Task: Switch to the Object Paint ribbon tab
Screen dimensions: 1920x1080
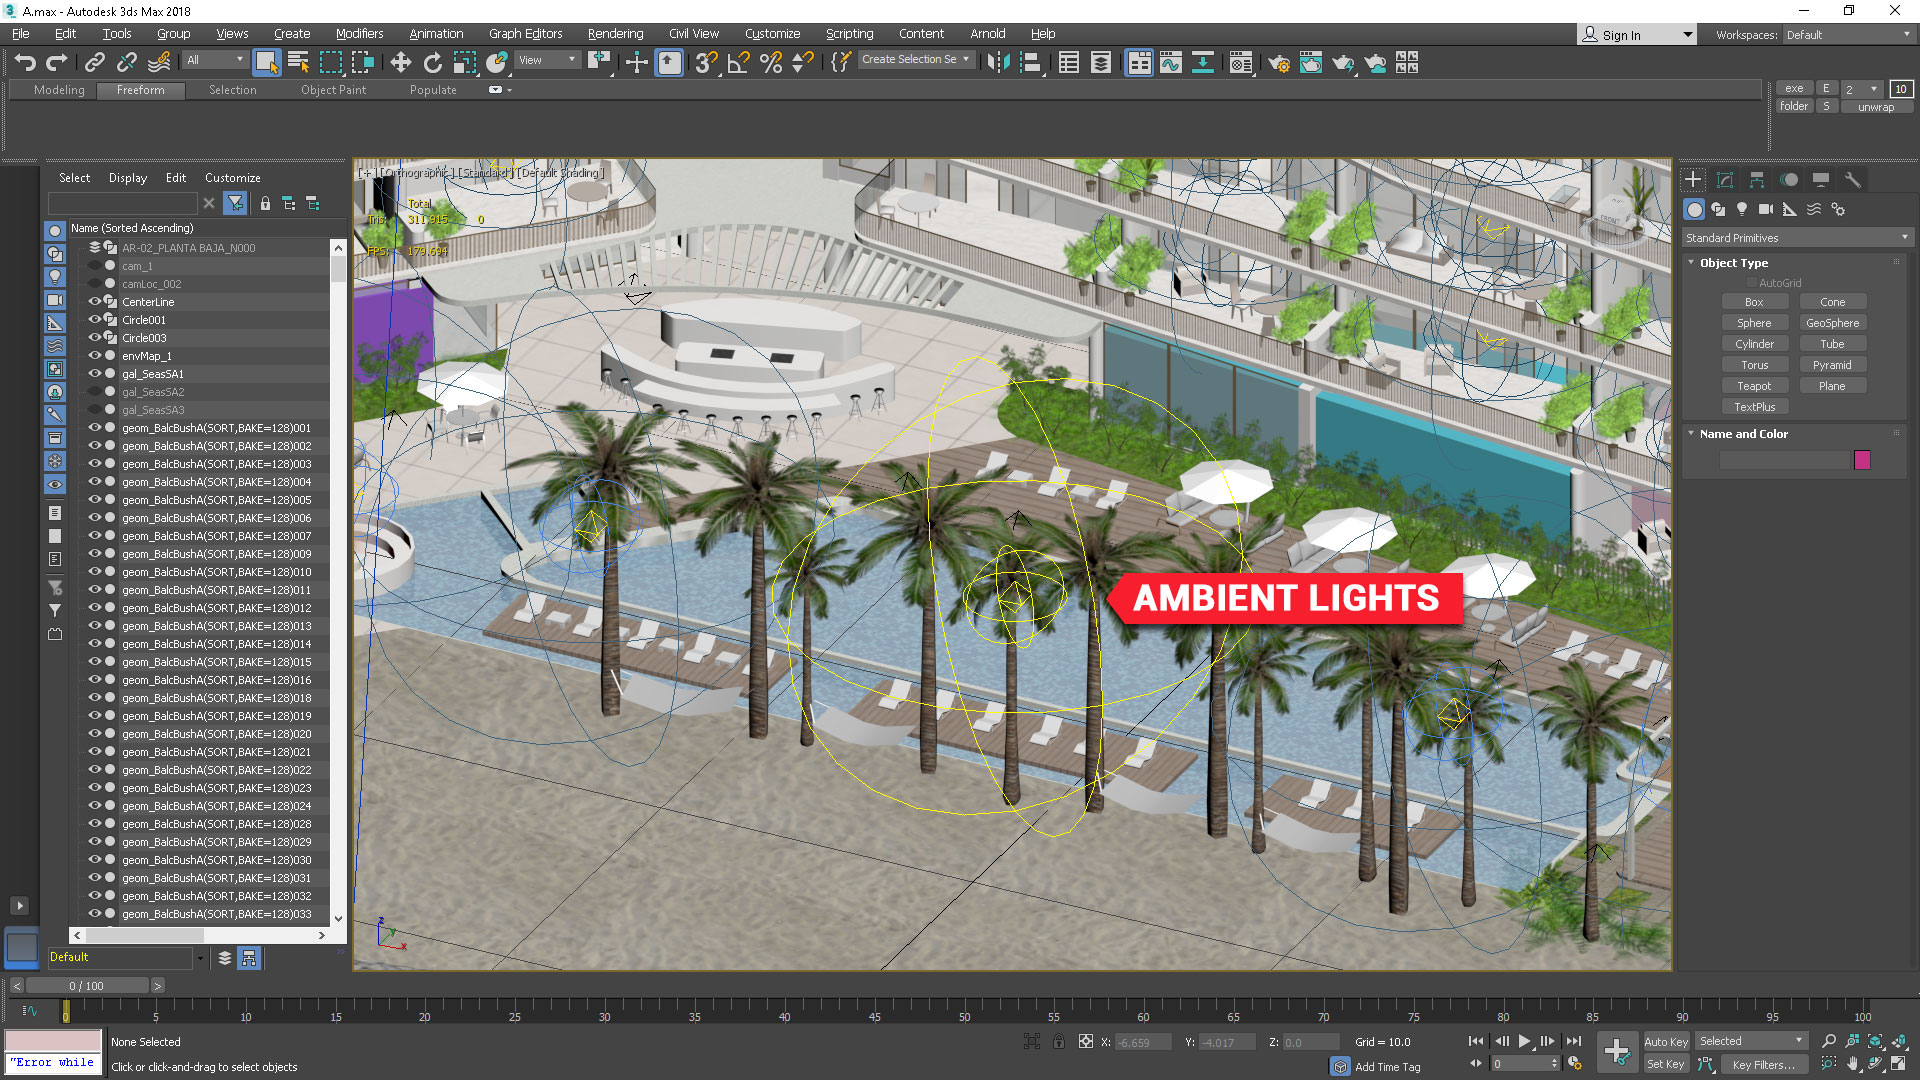Action: pyautogui.click(x=333, y=90)
